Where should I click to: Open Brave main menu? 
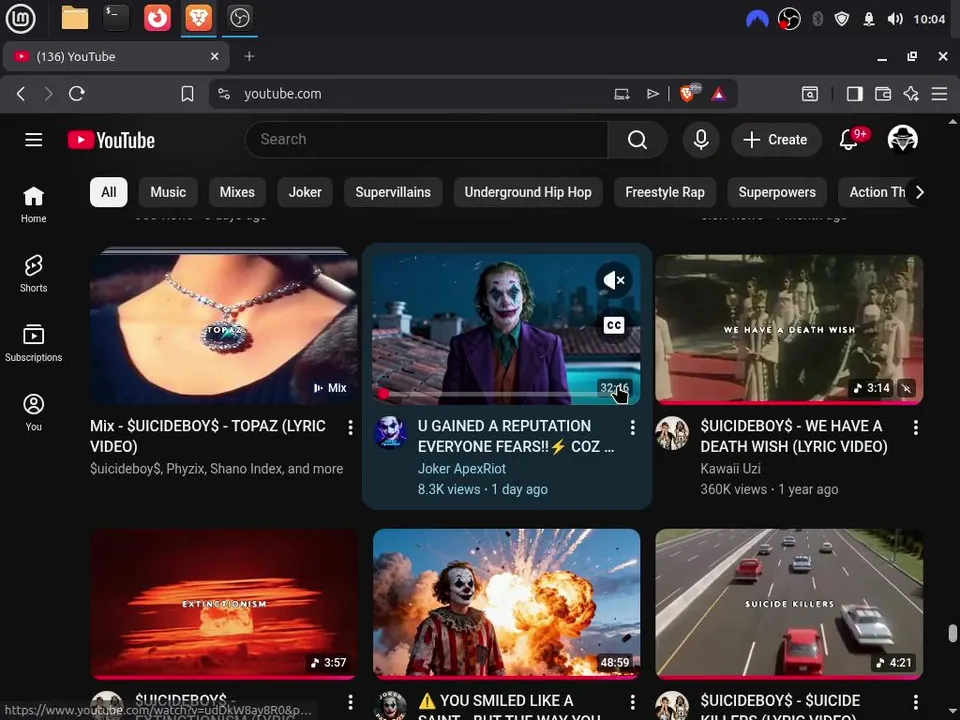939,94
